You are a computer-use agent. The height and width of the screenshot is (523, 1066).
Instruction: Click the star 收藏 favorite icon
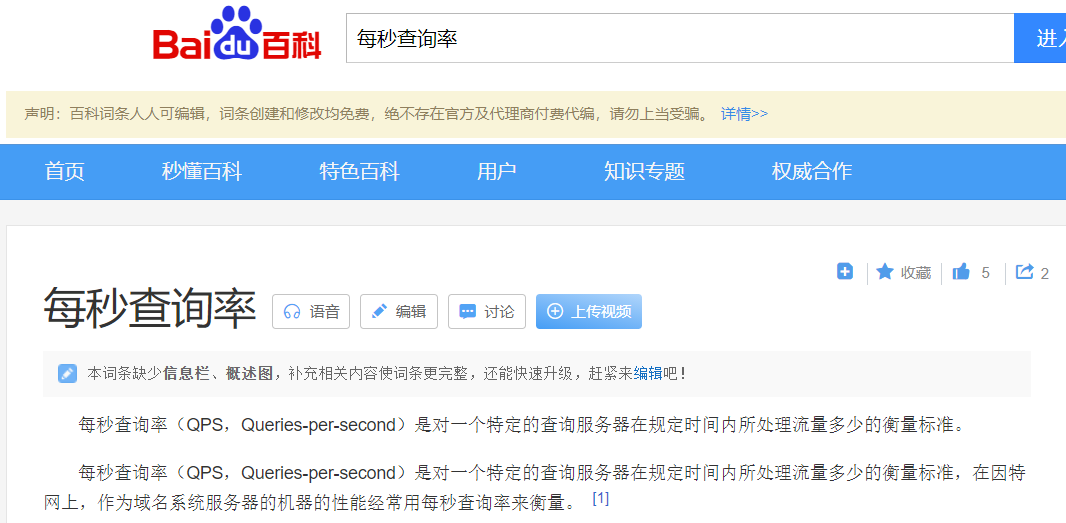coord(885,272)
